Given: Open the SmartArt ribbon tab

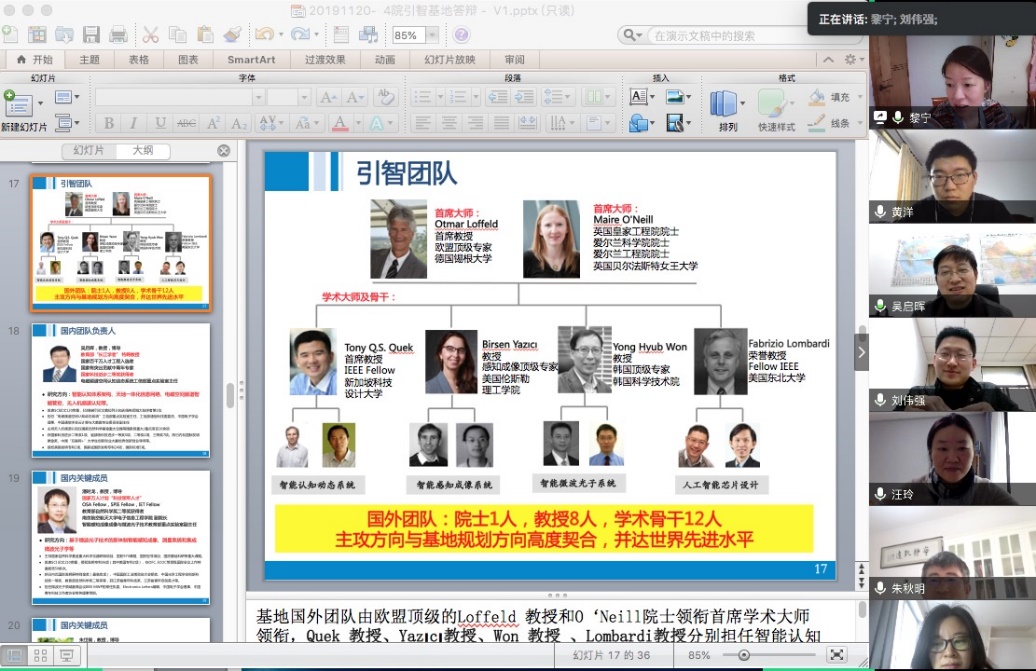Looking at the screenshot, I should tap(251, 59).
